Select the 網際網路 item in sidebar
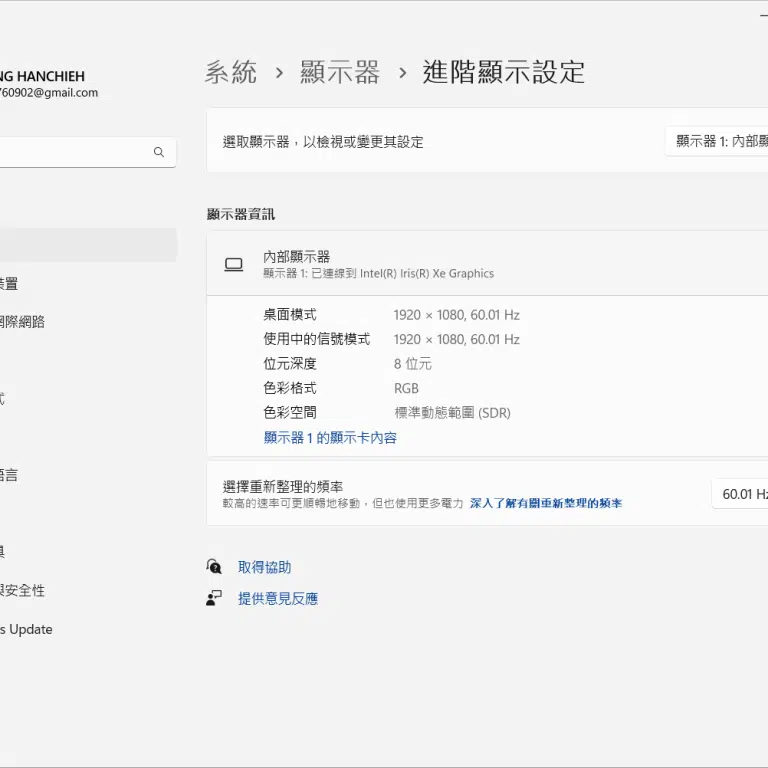Viewport: 768px width, 768px height. tap(22, 322)
